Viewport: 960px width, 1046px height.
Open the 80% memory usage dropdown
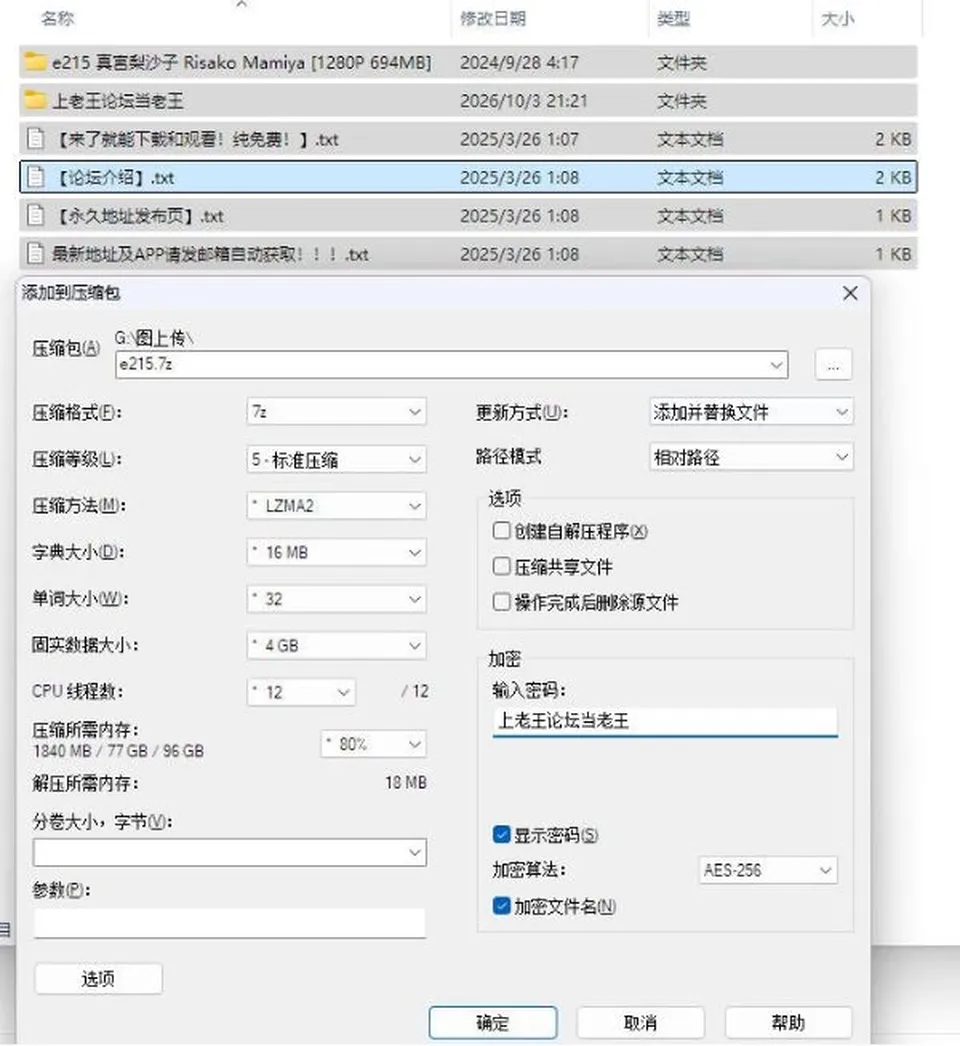pos(374,744)
